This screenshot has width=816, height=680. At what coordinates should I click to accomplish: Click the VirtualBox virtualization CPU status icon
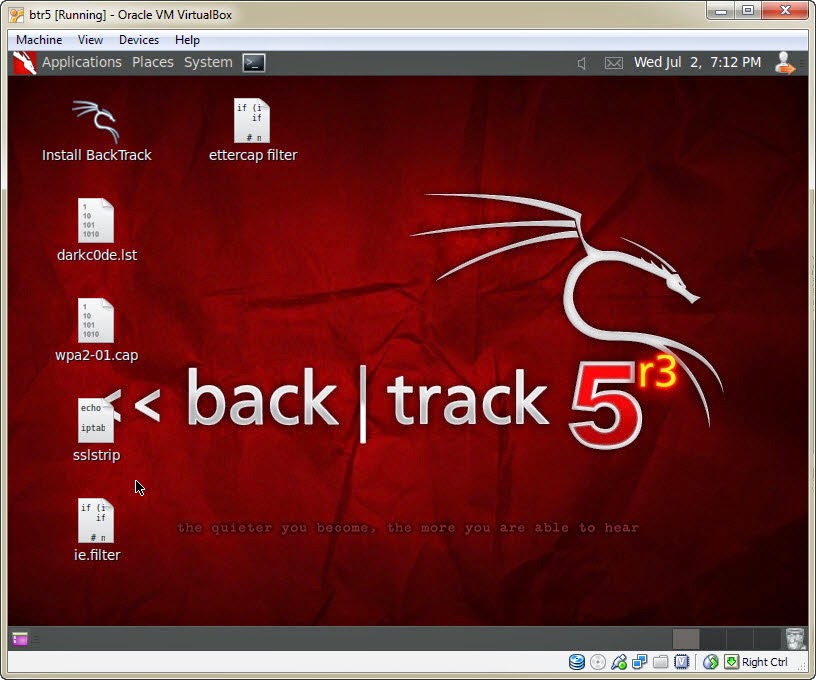tap(681, 662)
